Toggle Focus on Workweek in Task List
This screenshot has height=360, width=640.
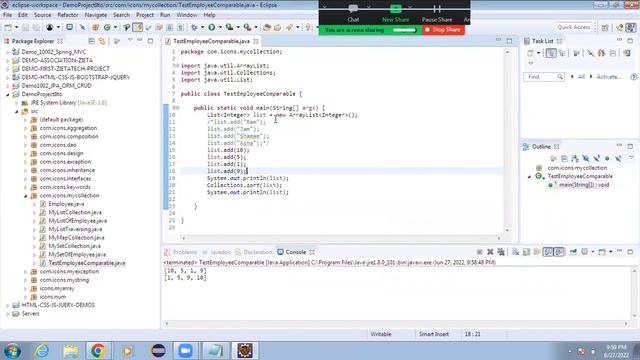[x=576, y=53]
